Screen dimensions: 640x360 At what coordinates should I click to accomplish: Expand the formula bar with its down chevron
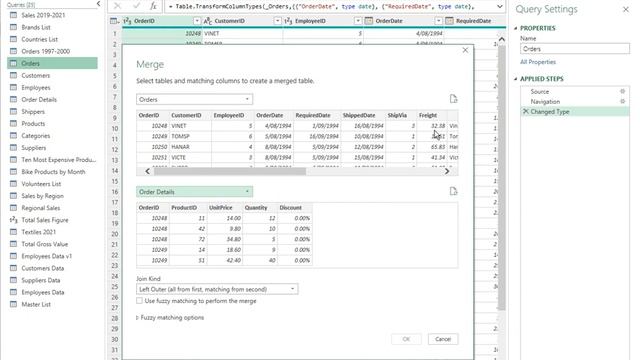pos(500,7)
